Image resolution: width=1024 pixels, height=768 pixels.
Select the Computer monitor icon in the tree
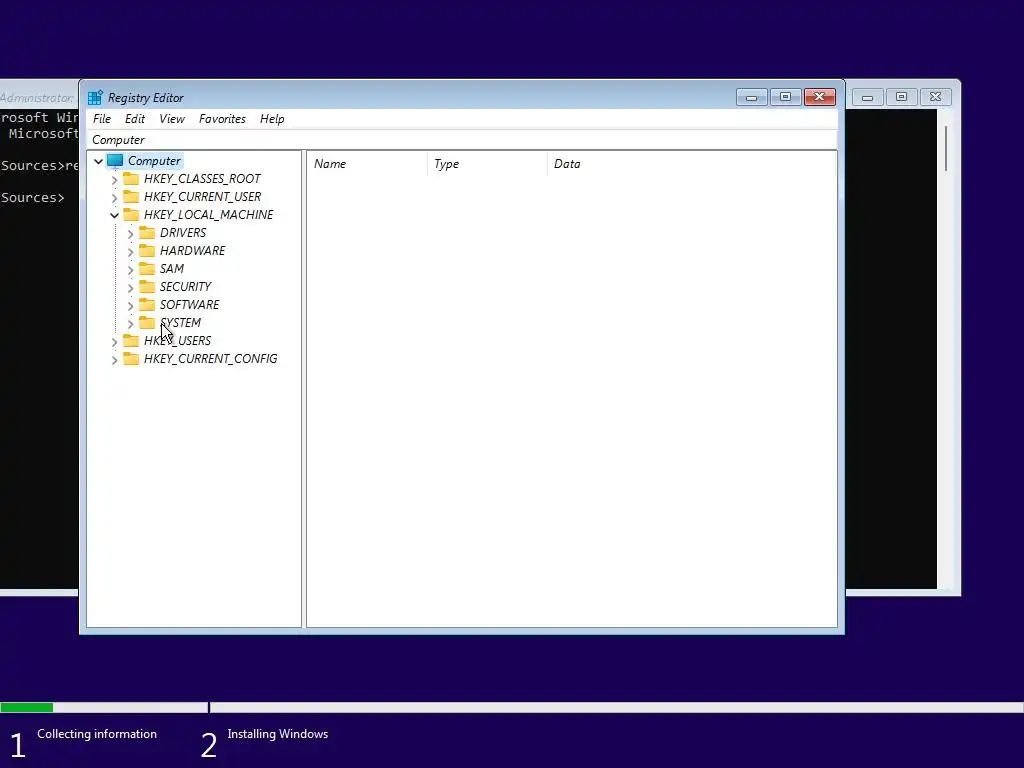pyautogui.click(x=115, y=161)
